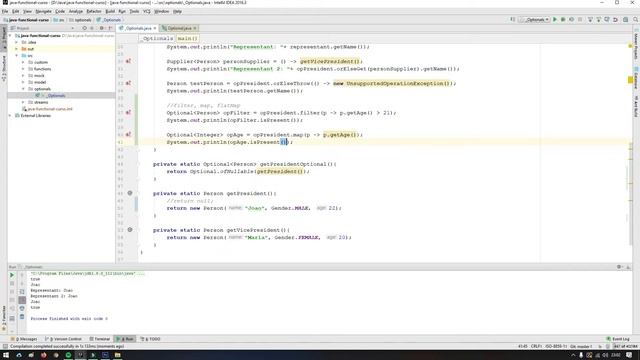Collapse the optionals package

click(23, 89)
